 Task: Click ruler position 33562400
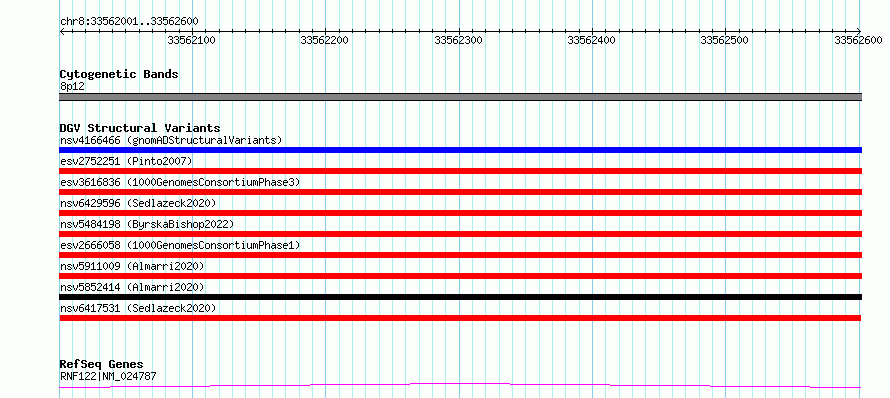click(x=591, y=40)
